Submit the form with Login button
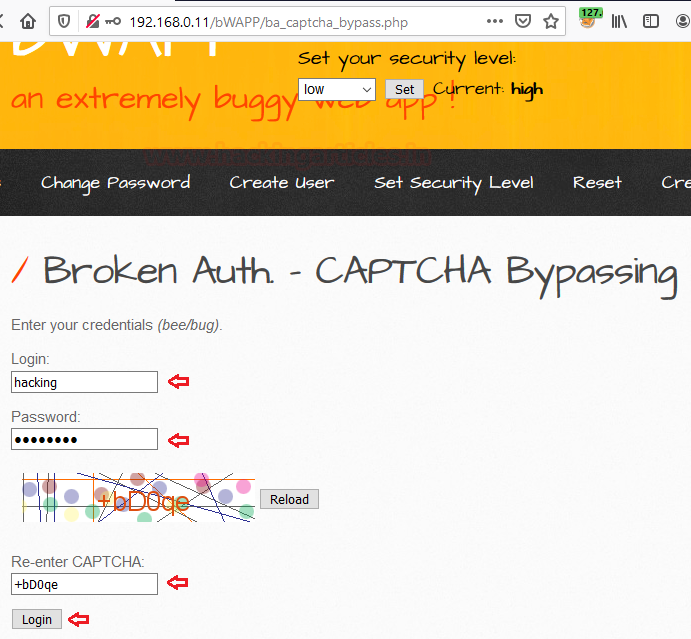This screenshot has height=639, width=691. (x=37, y=619)
